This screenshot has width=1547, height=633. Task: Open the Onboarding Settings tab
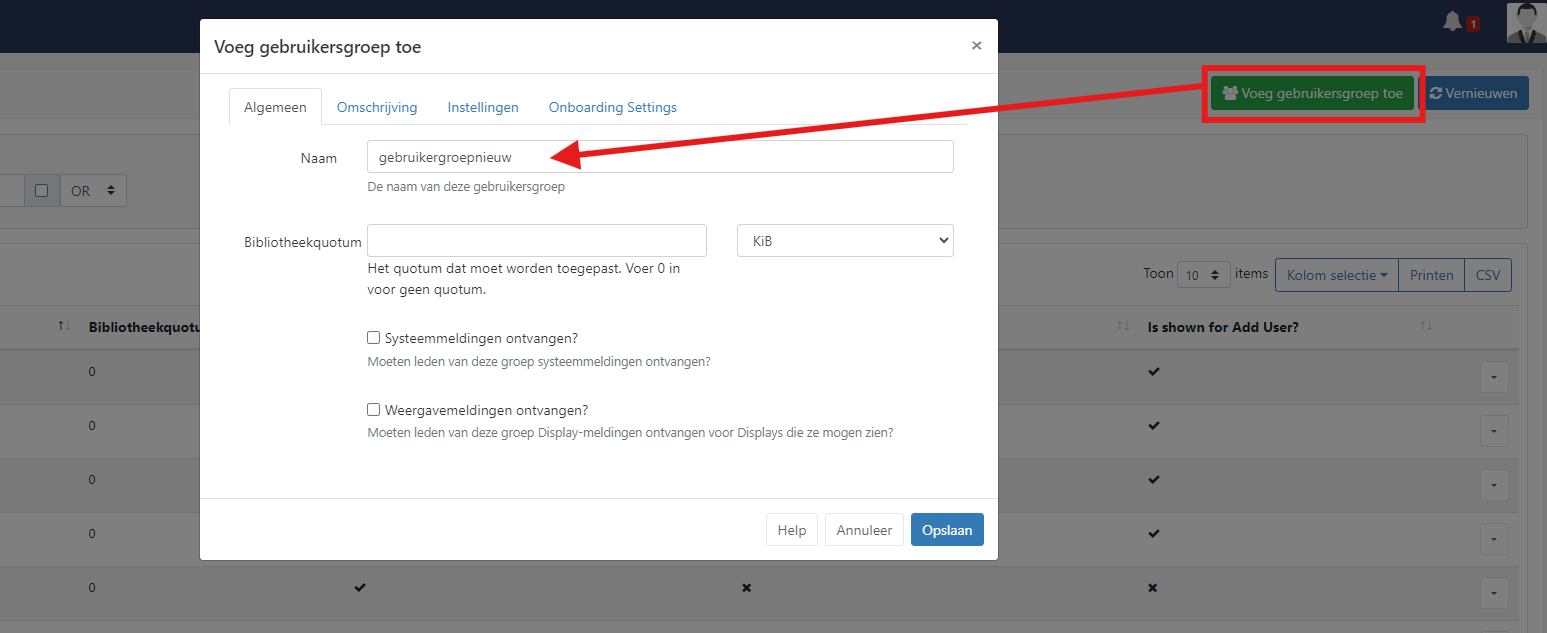click(x=612, y=107)
